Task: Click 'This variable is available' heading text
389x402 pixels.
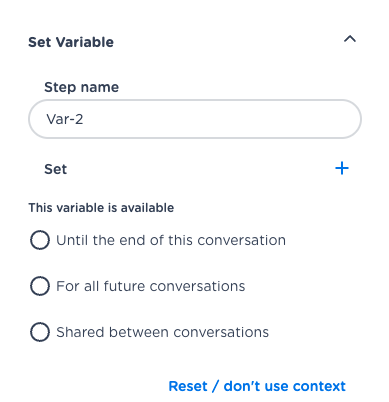Action: tap(101, 208)
